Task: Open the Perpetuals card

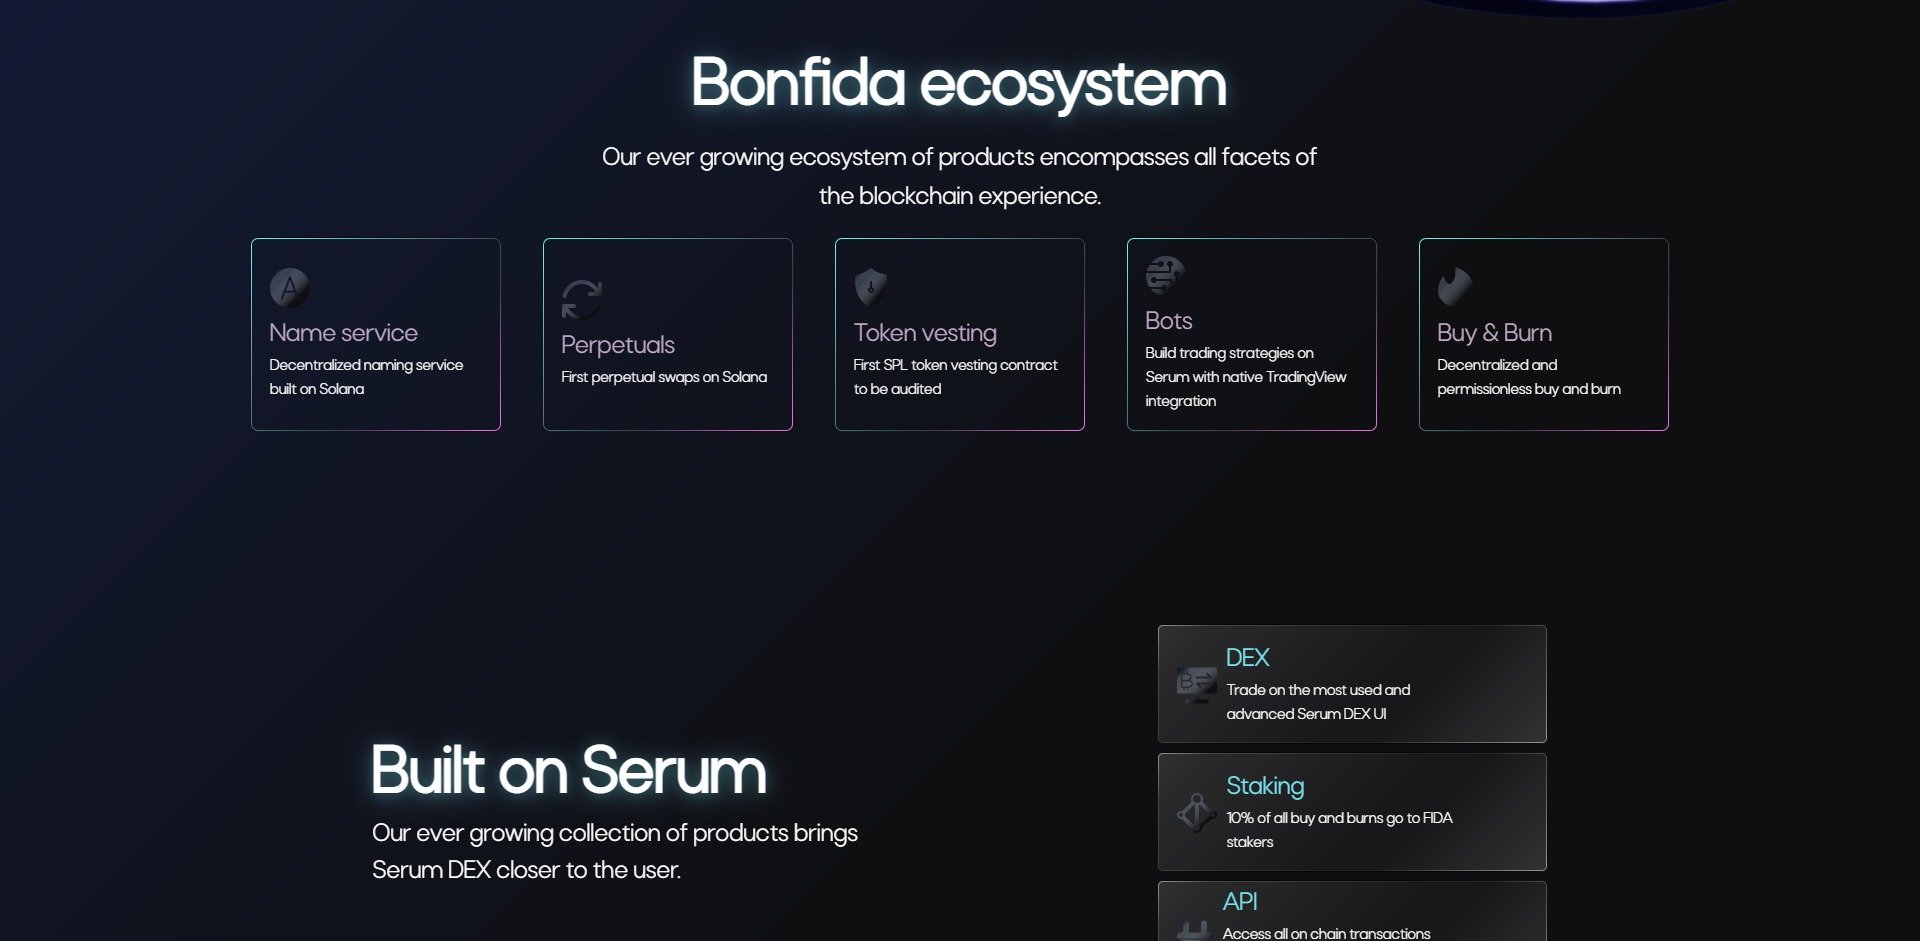Action: [668, 334]
